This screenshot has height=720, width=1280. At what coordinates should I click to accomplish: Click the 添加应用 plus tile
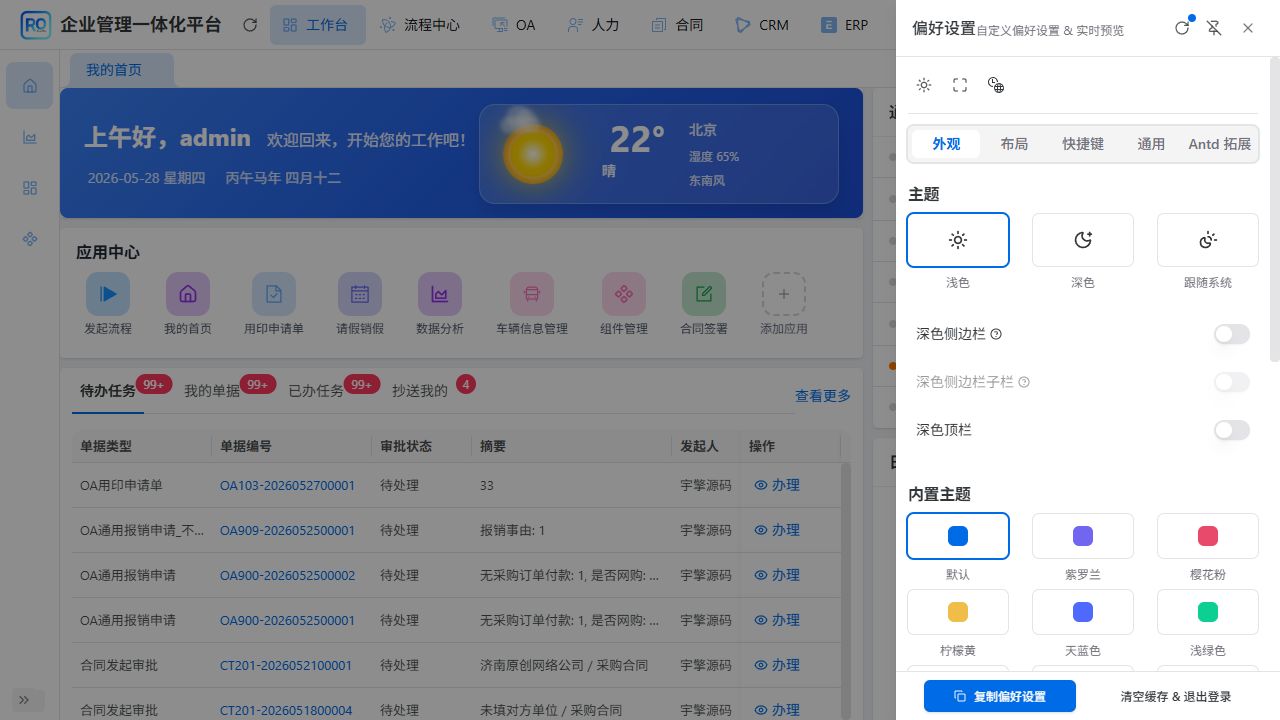tap(784, 294)
